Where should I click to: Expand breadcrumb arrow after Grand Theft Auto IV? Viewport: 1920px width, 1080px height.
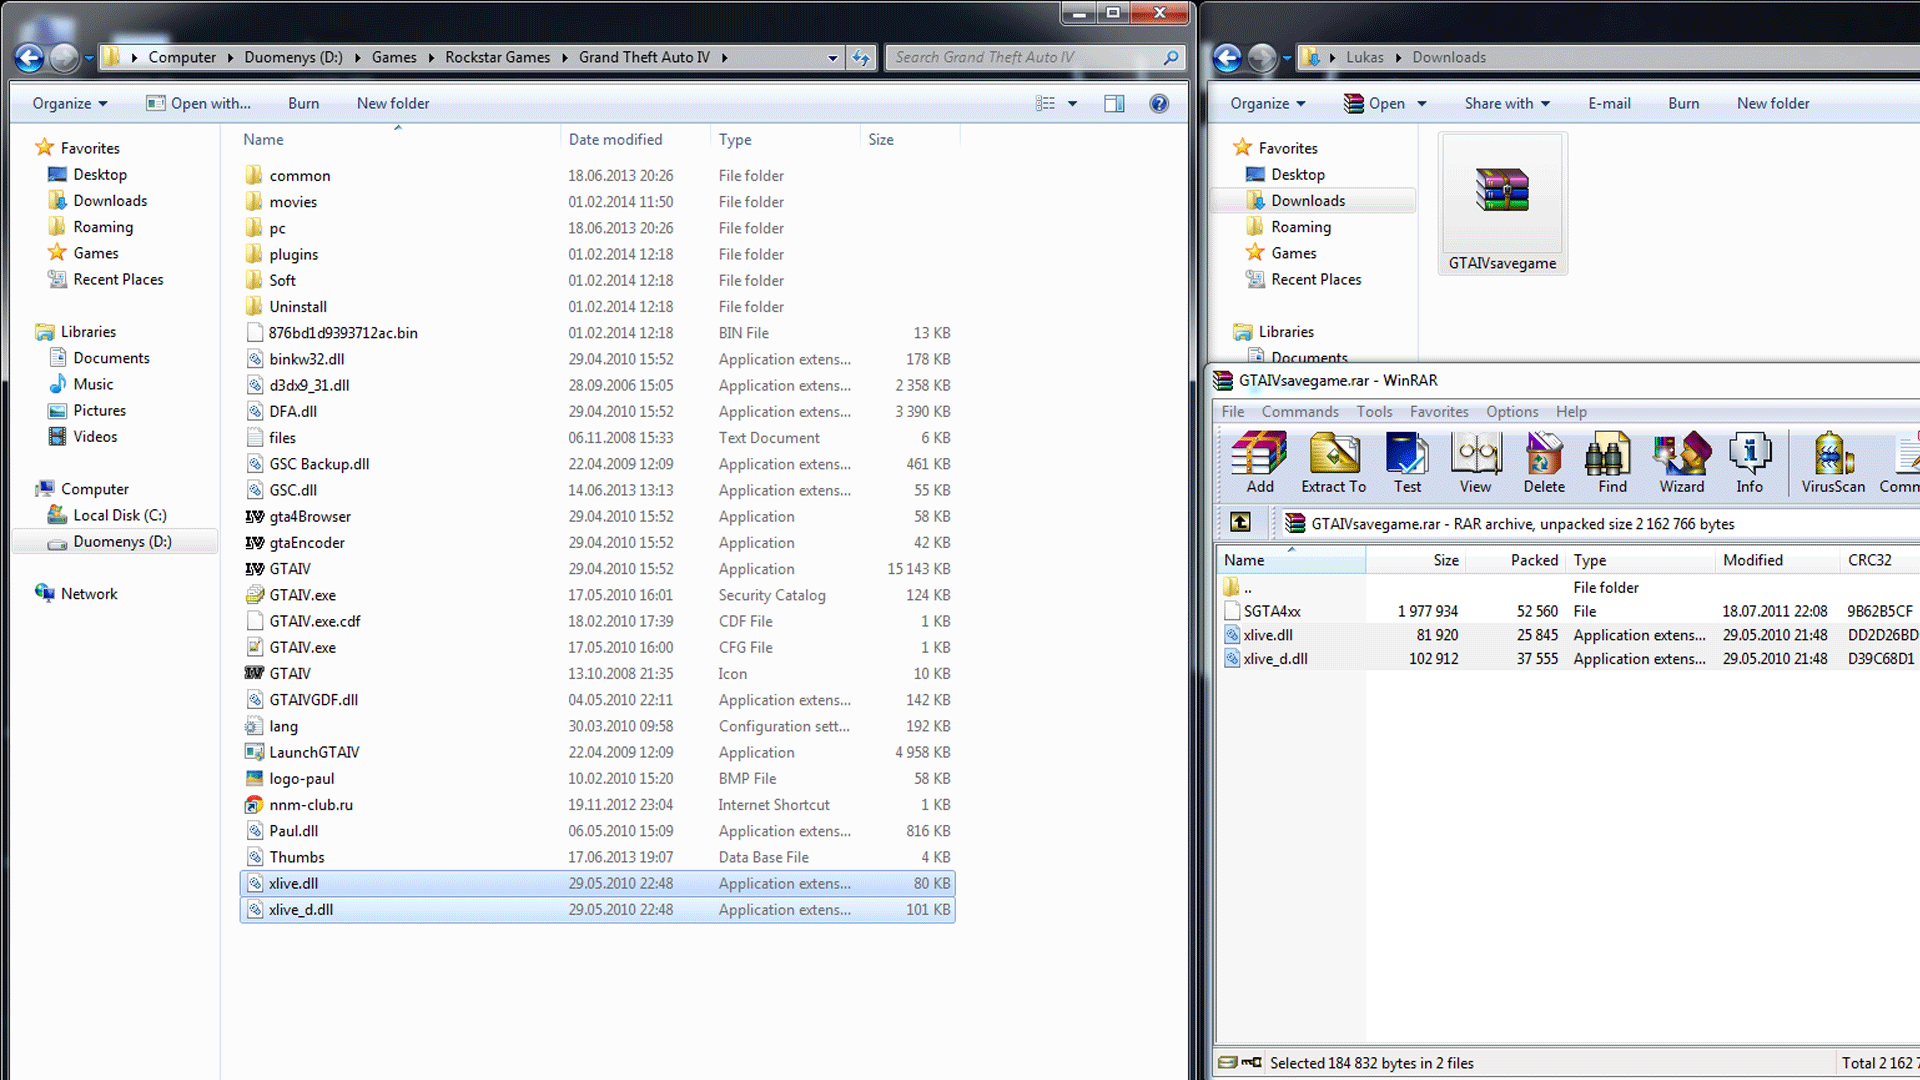(x=724, y=58)
